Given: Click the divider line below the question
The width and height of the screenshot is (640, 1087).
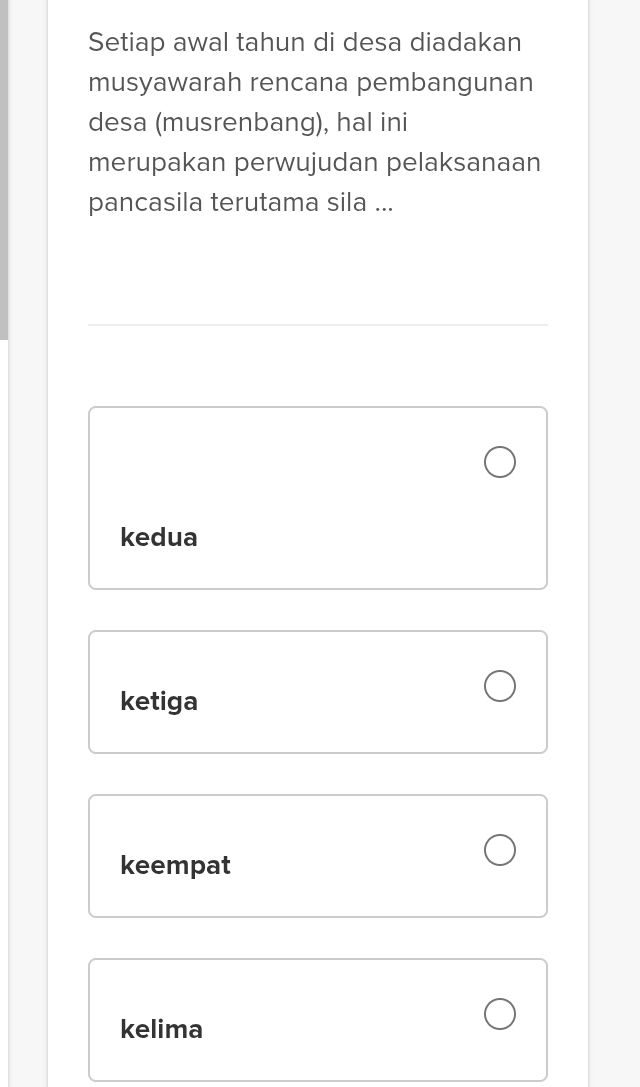Looking at the screenshot, I should click(x=318, y=324).
